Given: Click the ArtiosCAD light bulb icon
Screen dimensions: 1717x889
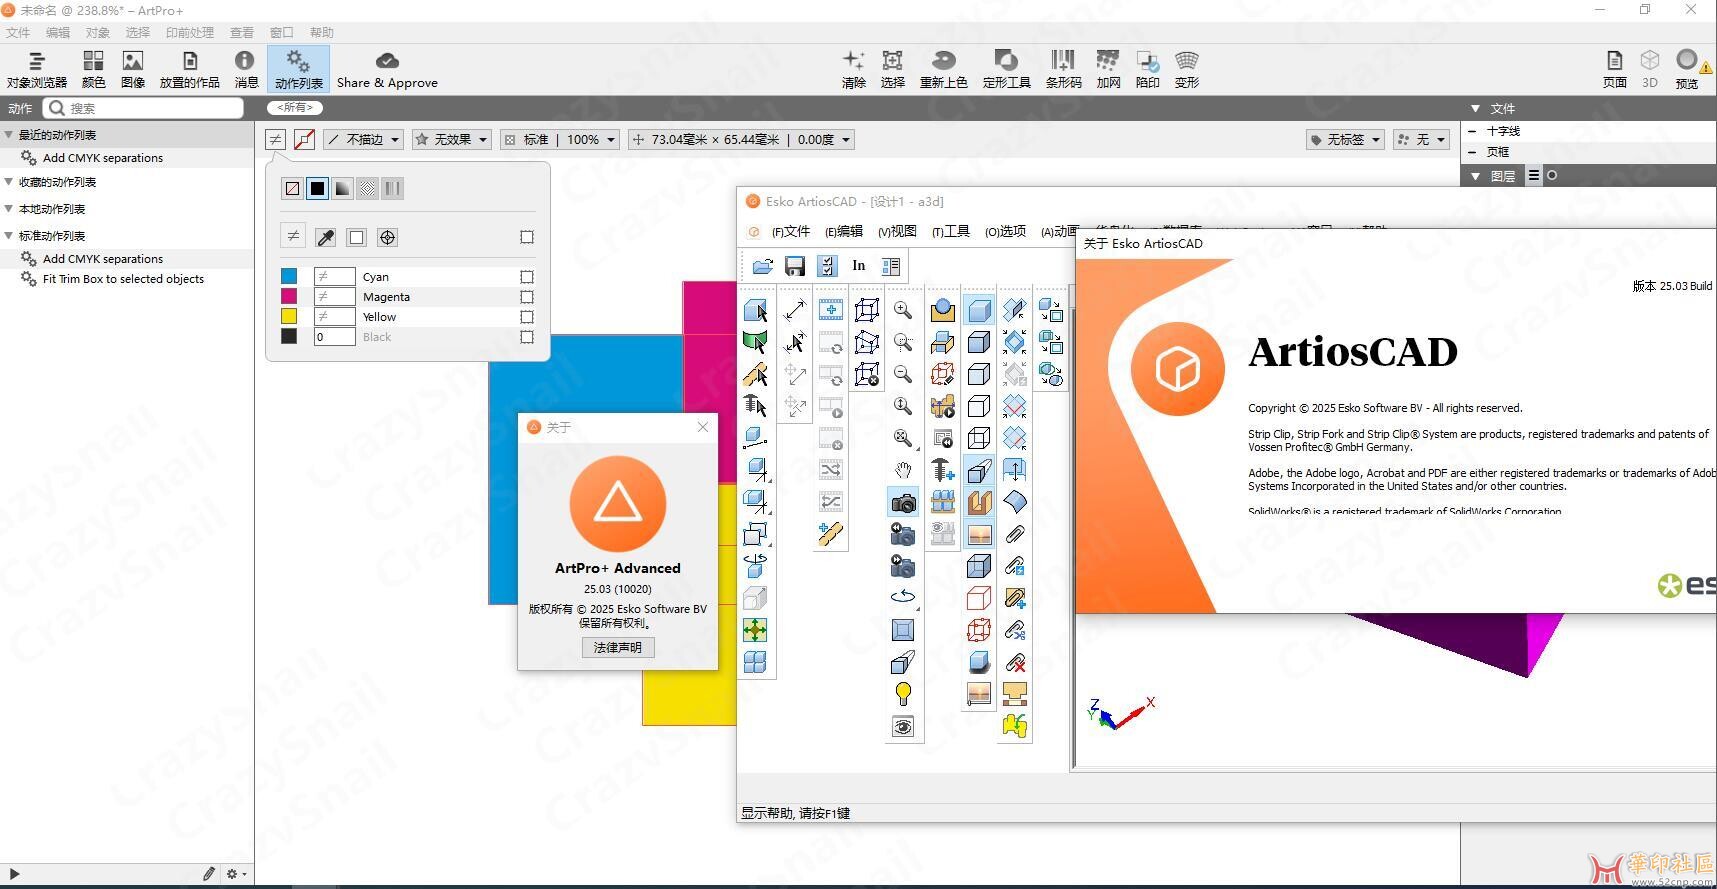Looking at the screenshot, I should [903, 694].
